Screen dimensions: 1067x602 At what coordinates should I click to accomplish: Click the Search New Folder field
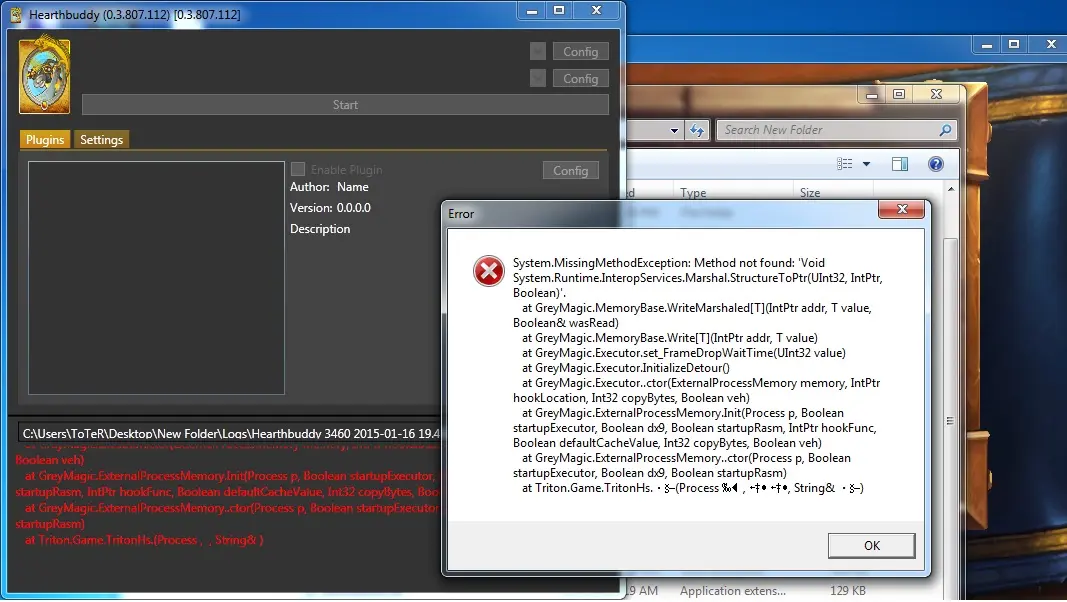coord(837,130)
